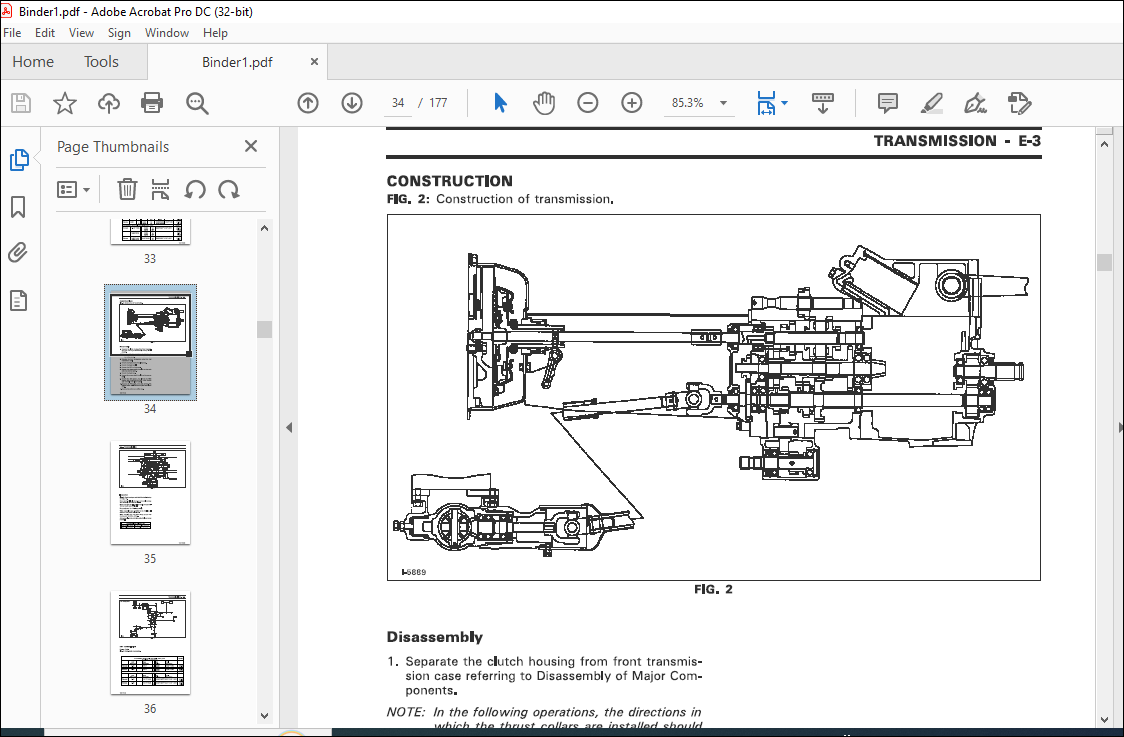This screenshot has width=1124, height=737.
Task: Switch to the Tools tab
Action: click(101, 62)
